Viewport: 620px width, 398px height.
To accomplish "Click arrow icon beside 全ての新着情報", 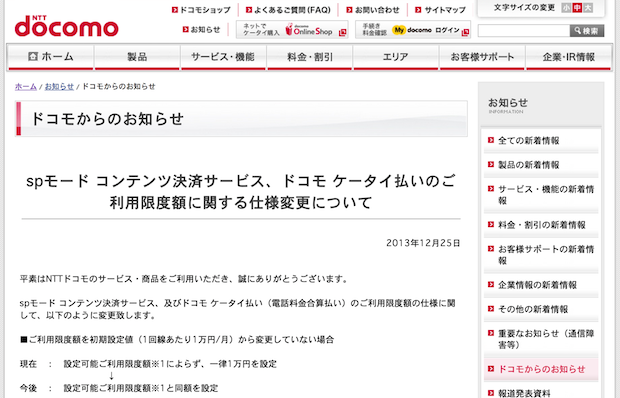I will (x=491, y=140).
